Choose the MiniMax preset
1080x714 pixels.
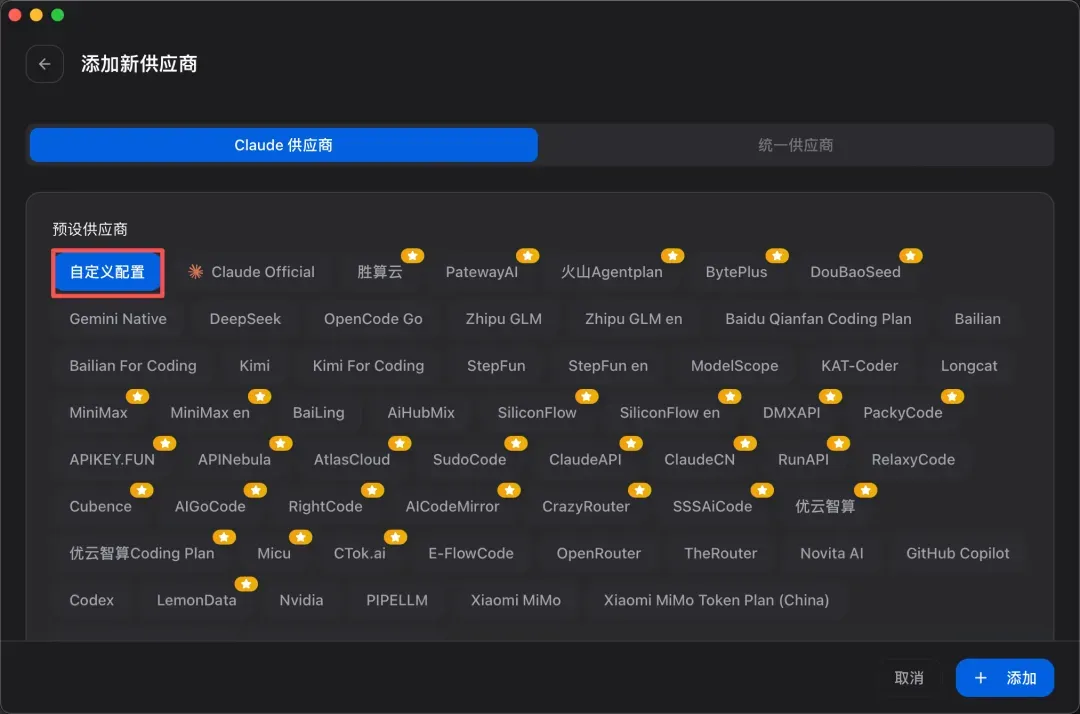pyautogui.click(x=98, y=412)
